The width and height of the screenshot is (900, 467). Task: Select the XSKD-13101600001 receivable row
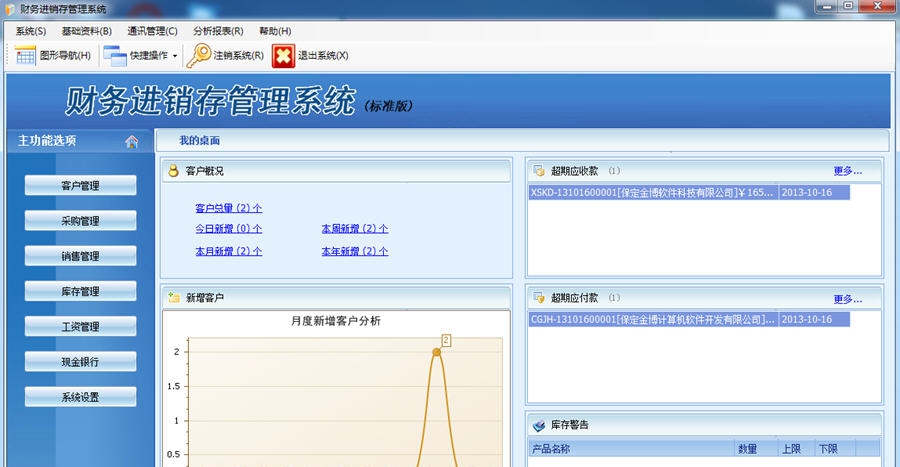point(689,192)
